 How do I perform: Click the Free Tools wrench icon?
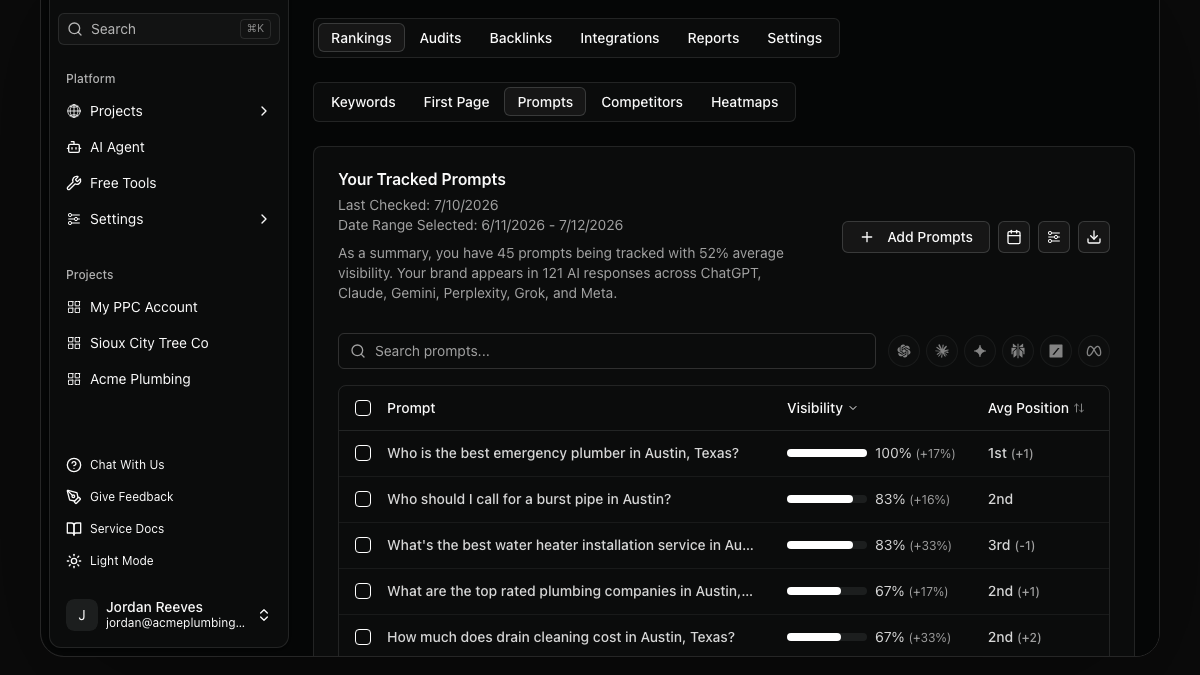[74, 183]
